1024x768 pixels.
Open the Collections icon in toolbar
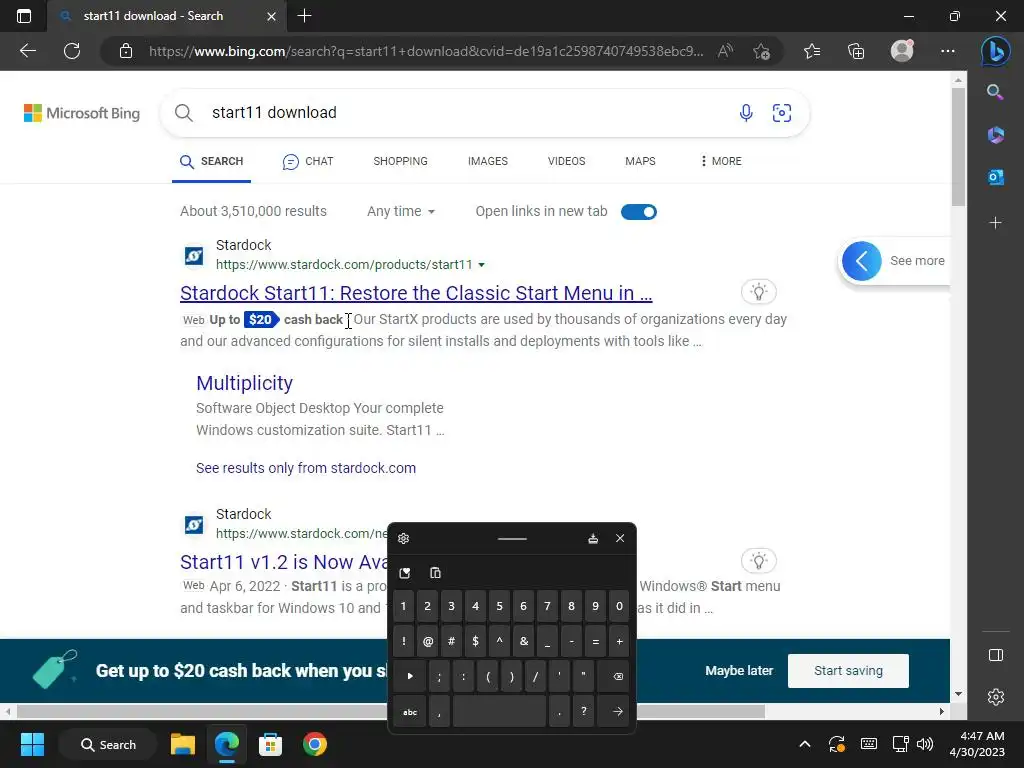(856, 51)
